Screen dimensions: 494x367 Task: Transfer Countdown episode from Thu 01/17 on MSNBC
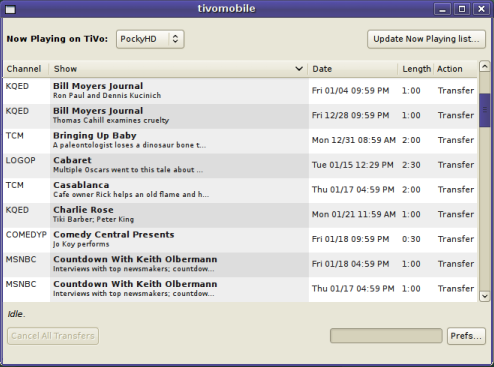456,289
